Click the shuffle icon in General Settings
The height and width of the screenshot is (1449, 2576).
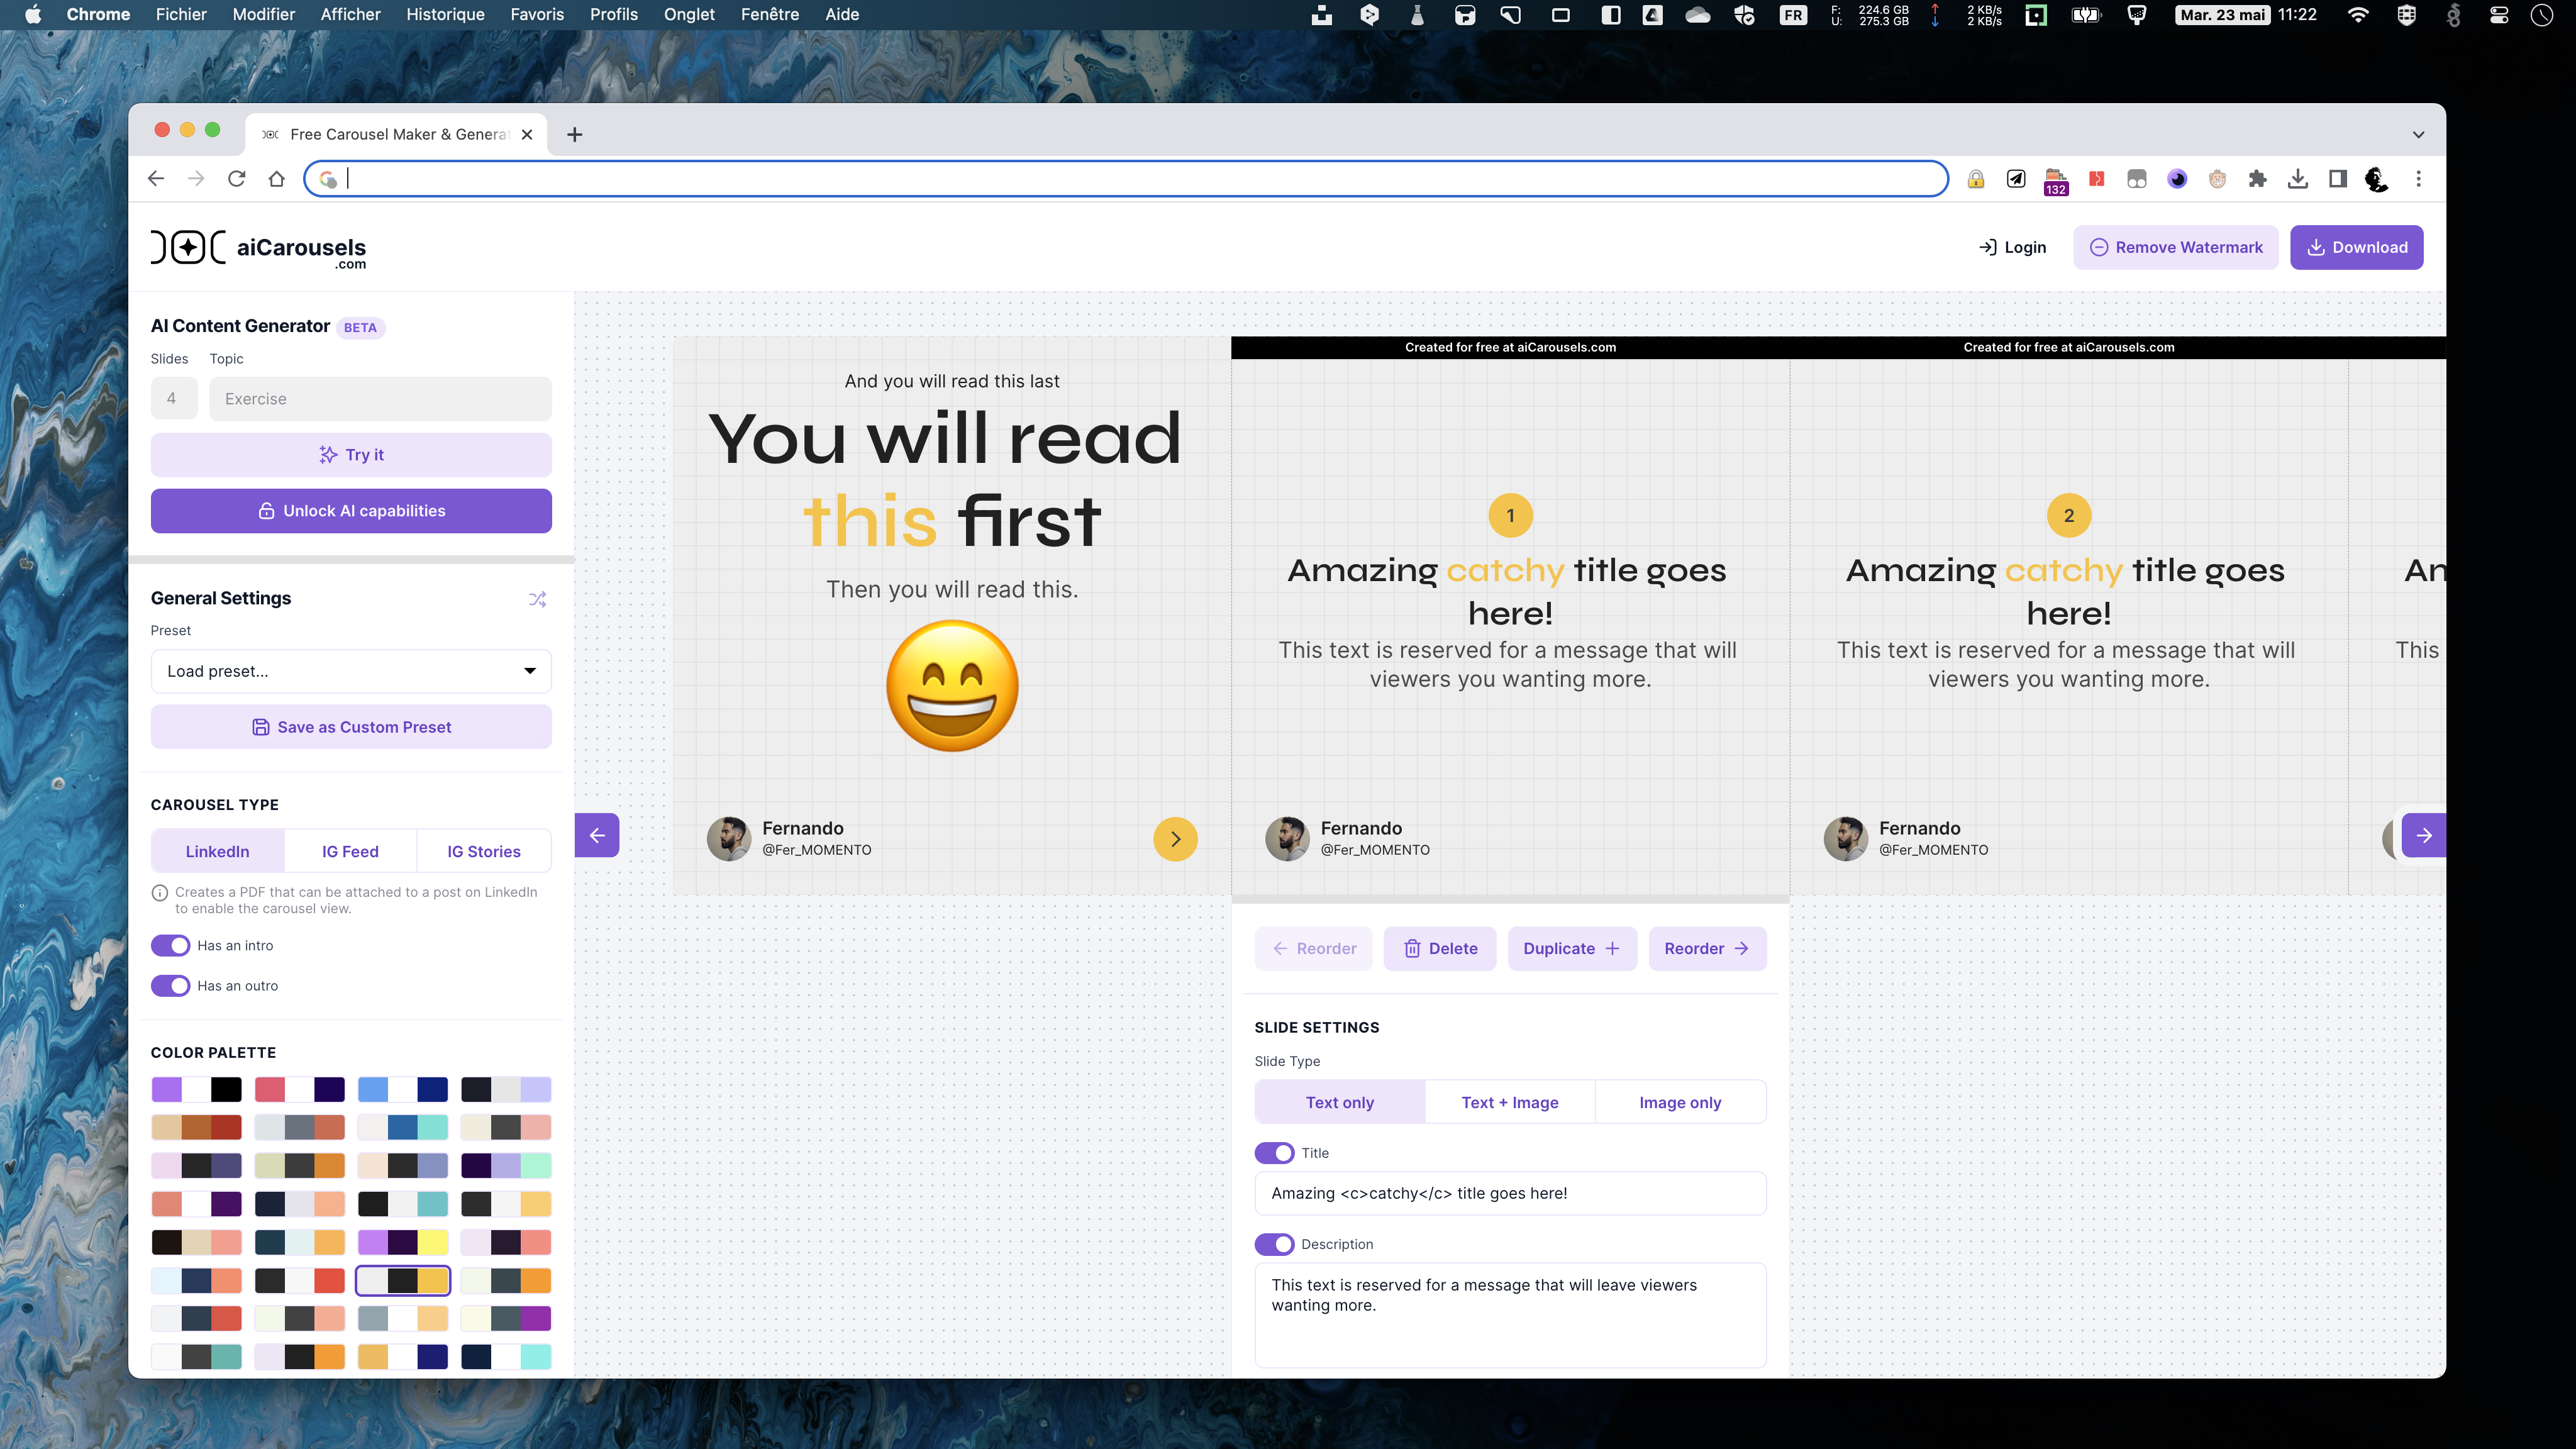click(537, 599)
